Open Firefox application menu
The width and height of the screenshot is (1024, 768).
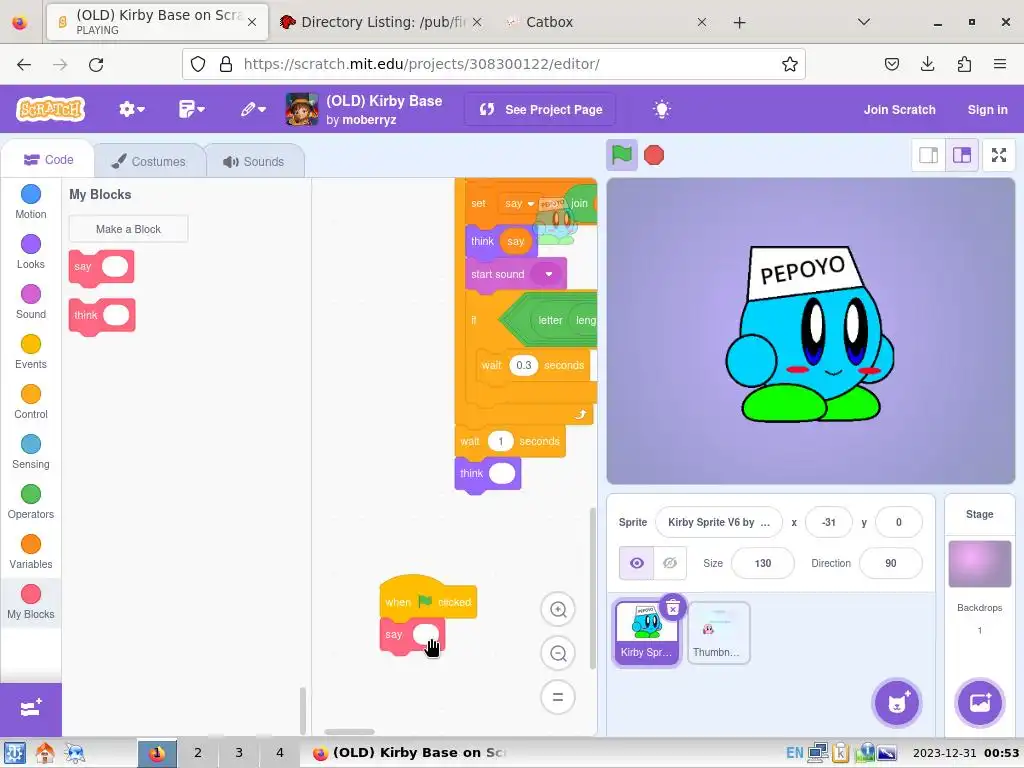[x=999, y=64]
